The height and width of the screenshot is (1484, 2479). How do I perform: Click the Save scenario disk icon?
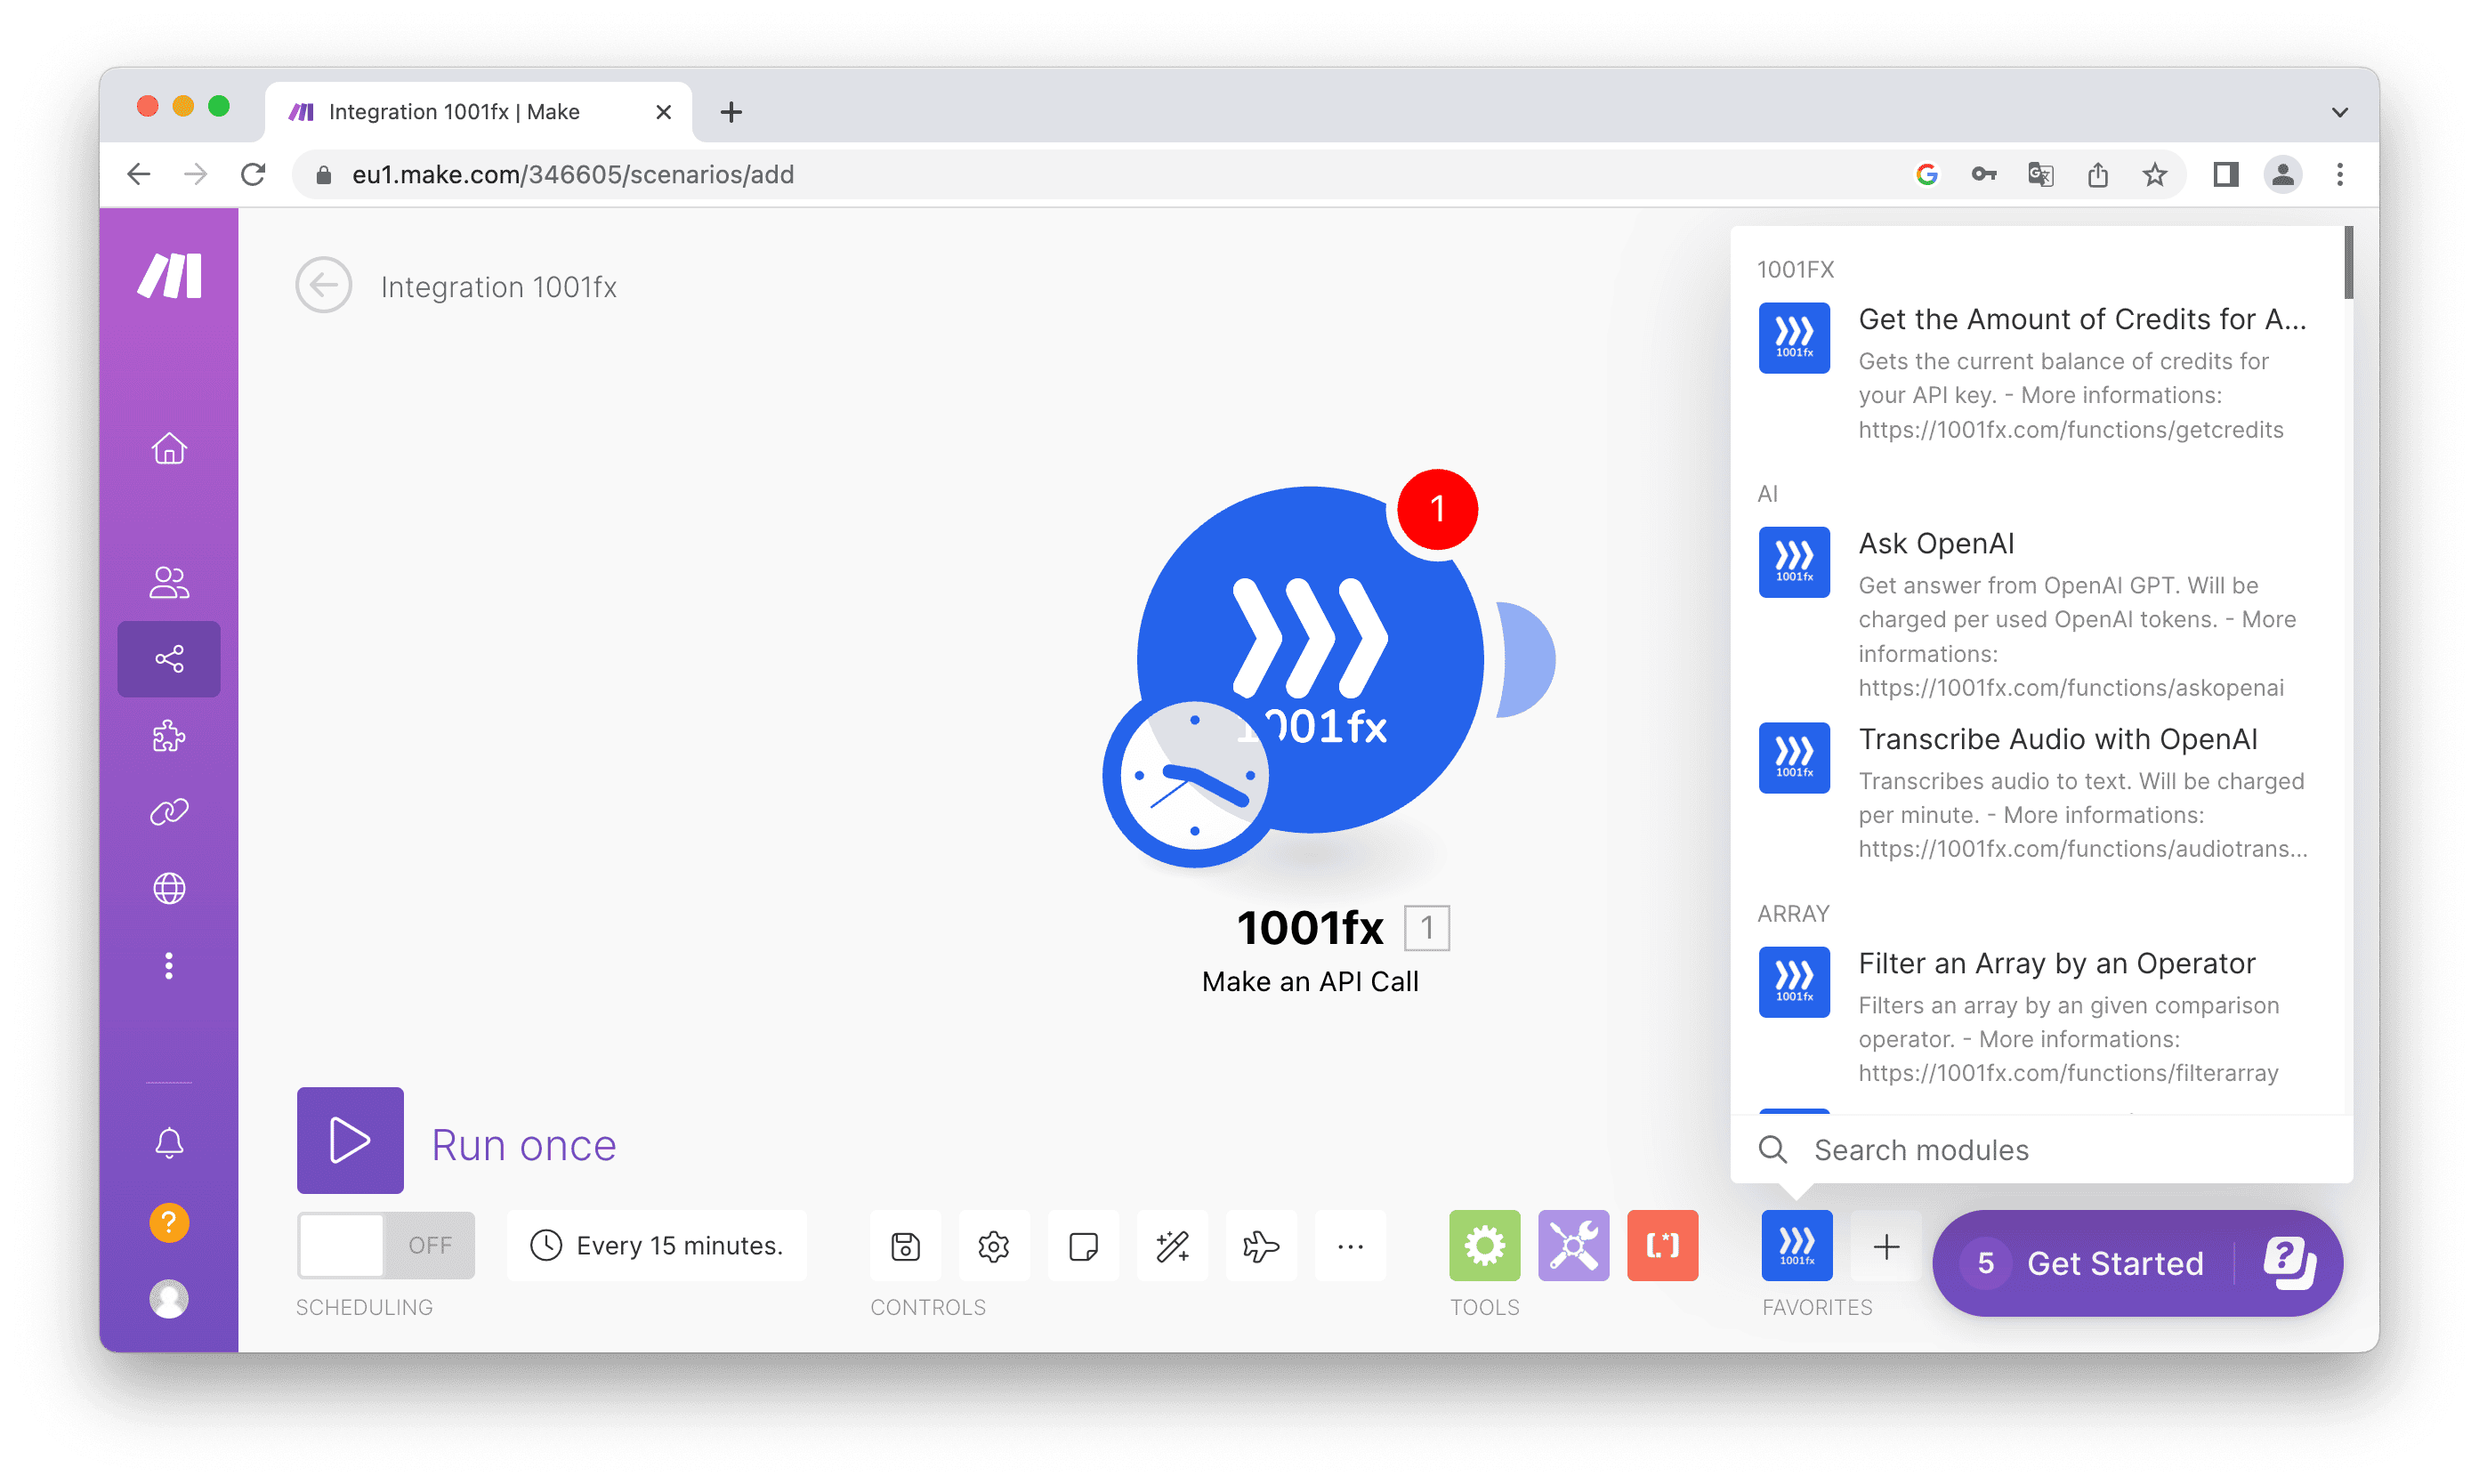pyautogui.click(x=905, y=1246)
